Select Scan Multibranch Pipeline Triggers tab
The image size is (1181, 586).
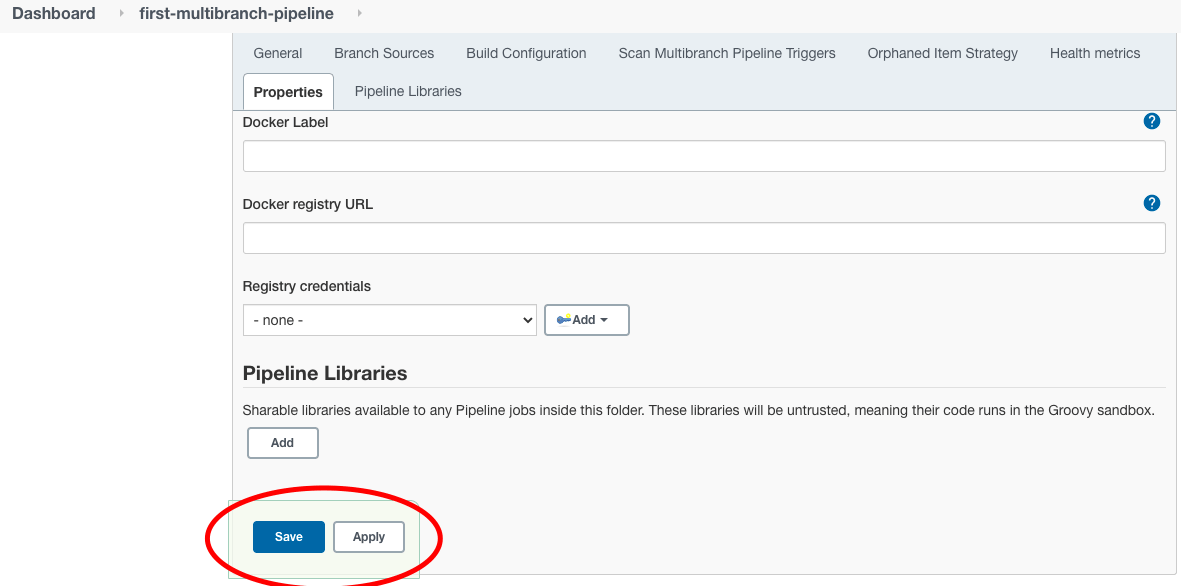point(727,53)
